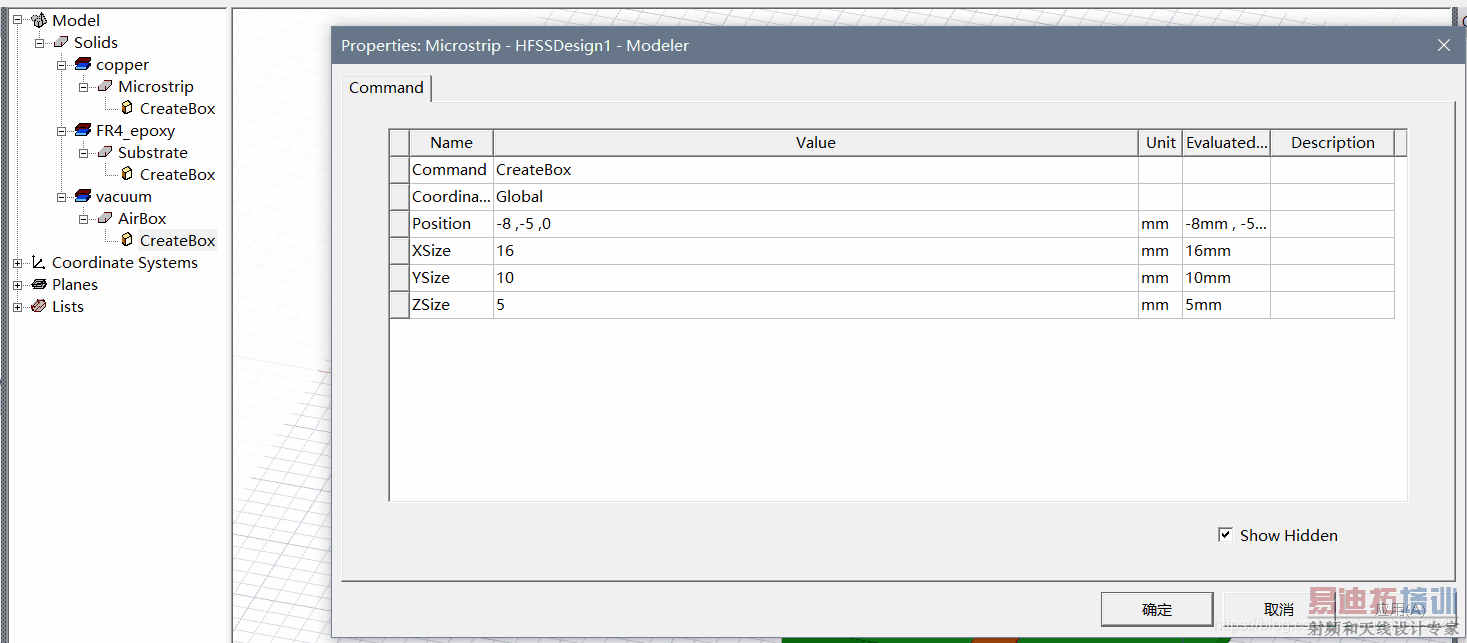The image size is (1467, 643).
Task: Click the Coordinate system value Global
Action: [816, 197]
